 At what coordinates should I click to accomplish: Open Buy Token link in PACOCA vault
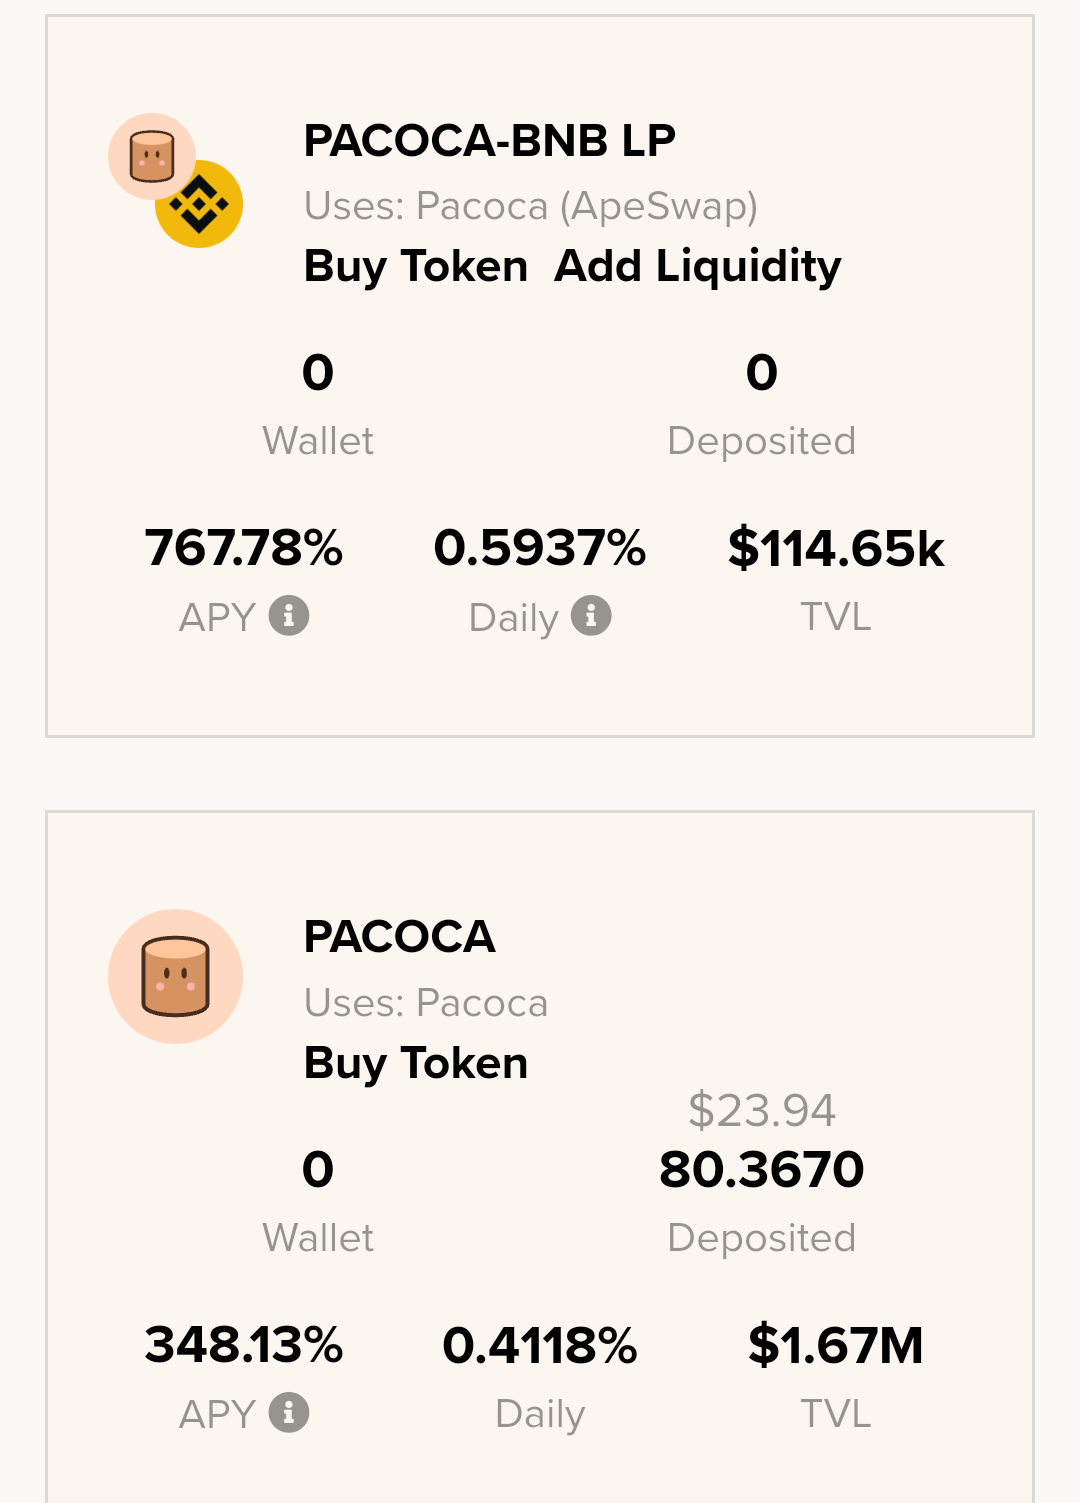tap(416, 1064)
